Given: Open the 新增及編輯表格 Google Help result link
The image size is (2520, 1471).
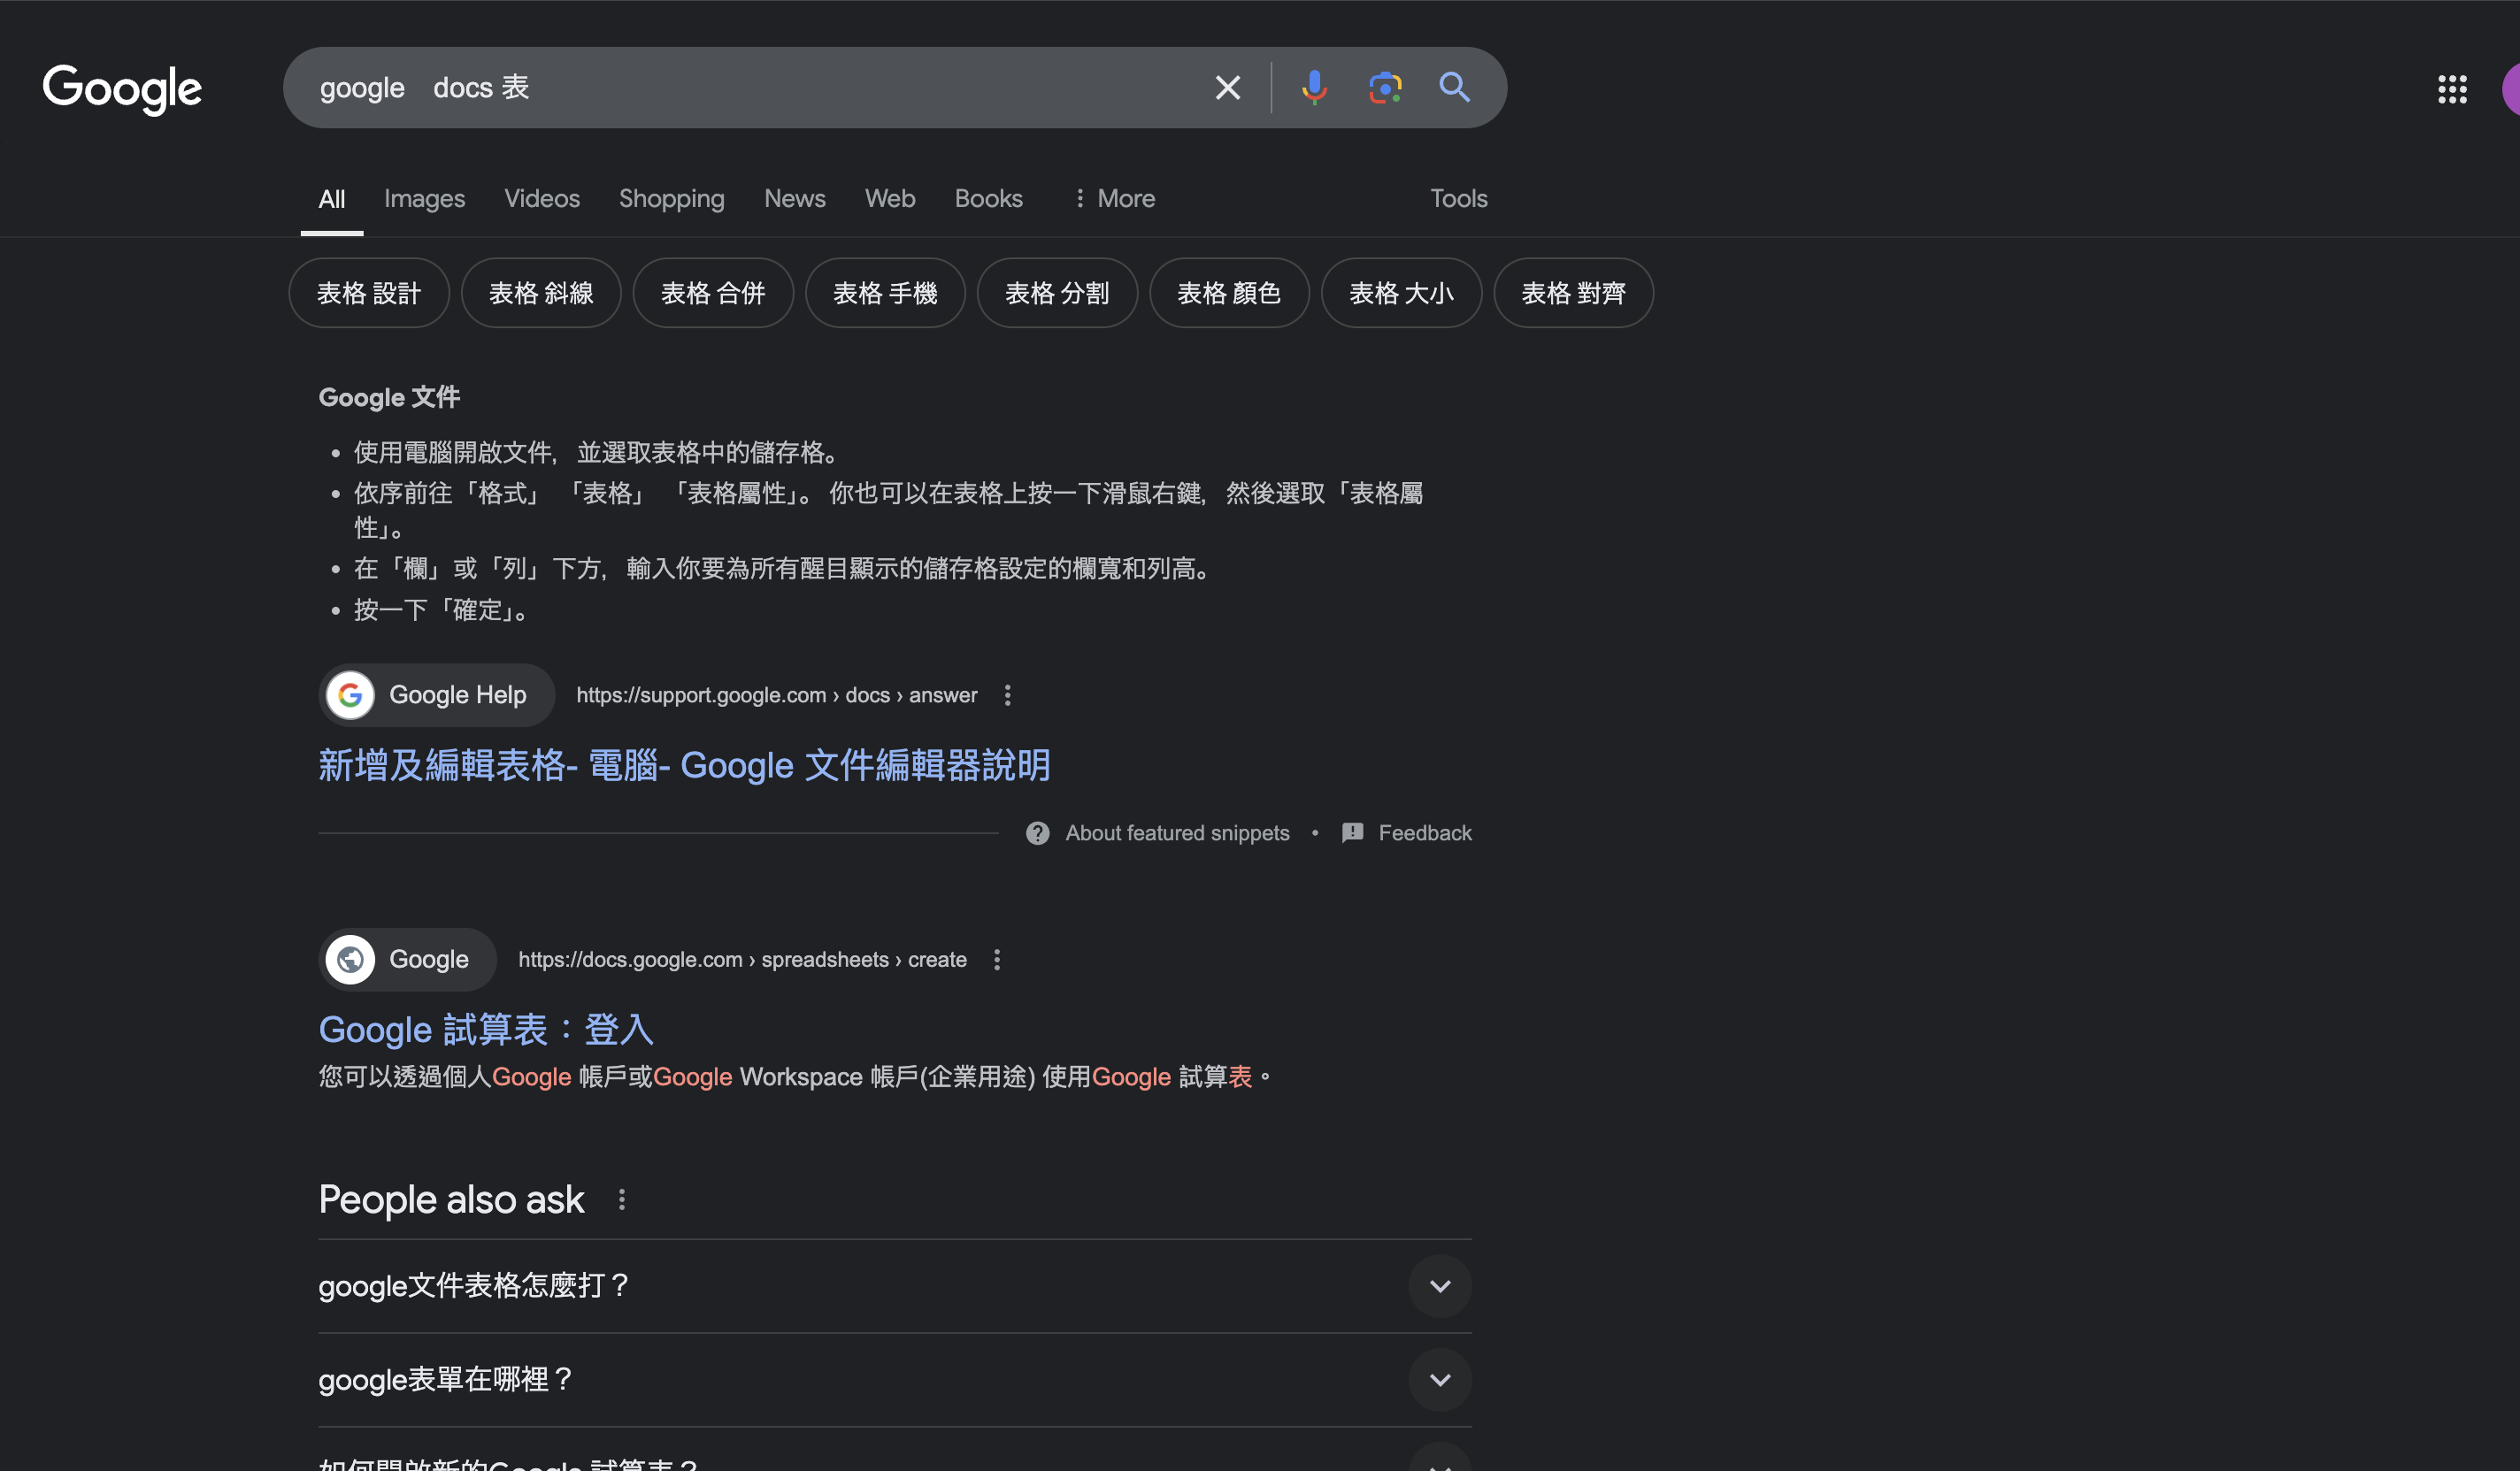Looking at the screenshot, I should point(684,765).
